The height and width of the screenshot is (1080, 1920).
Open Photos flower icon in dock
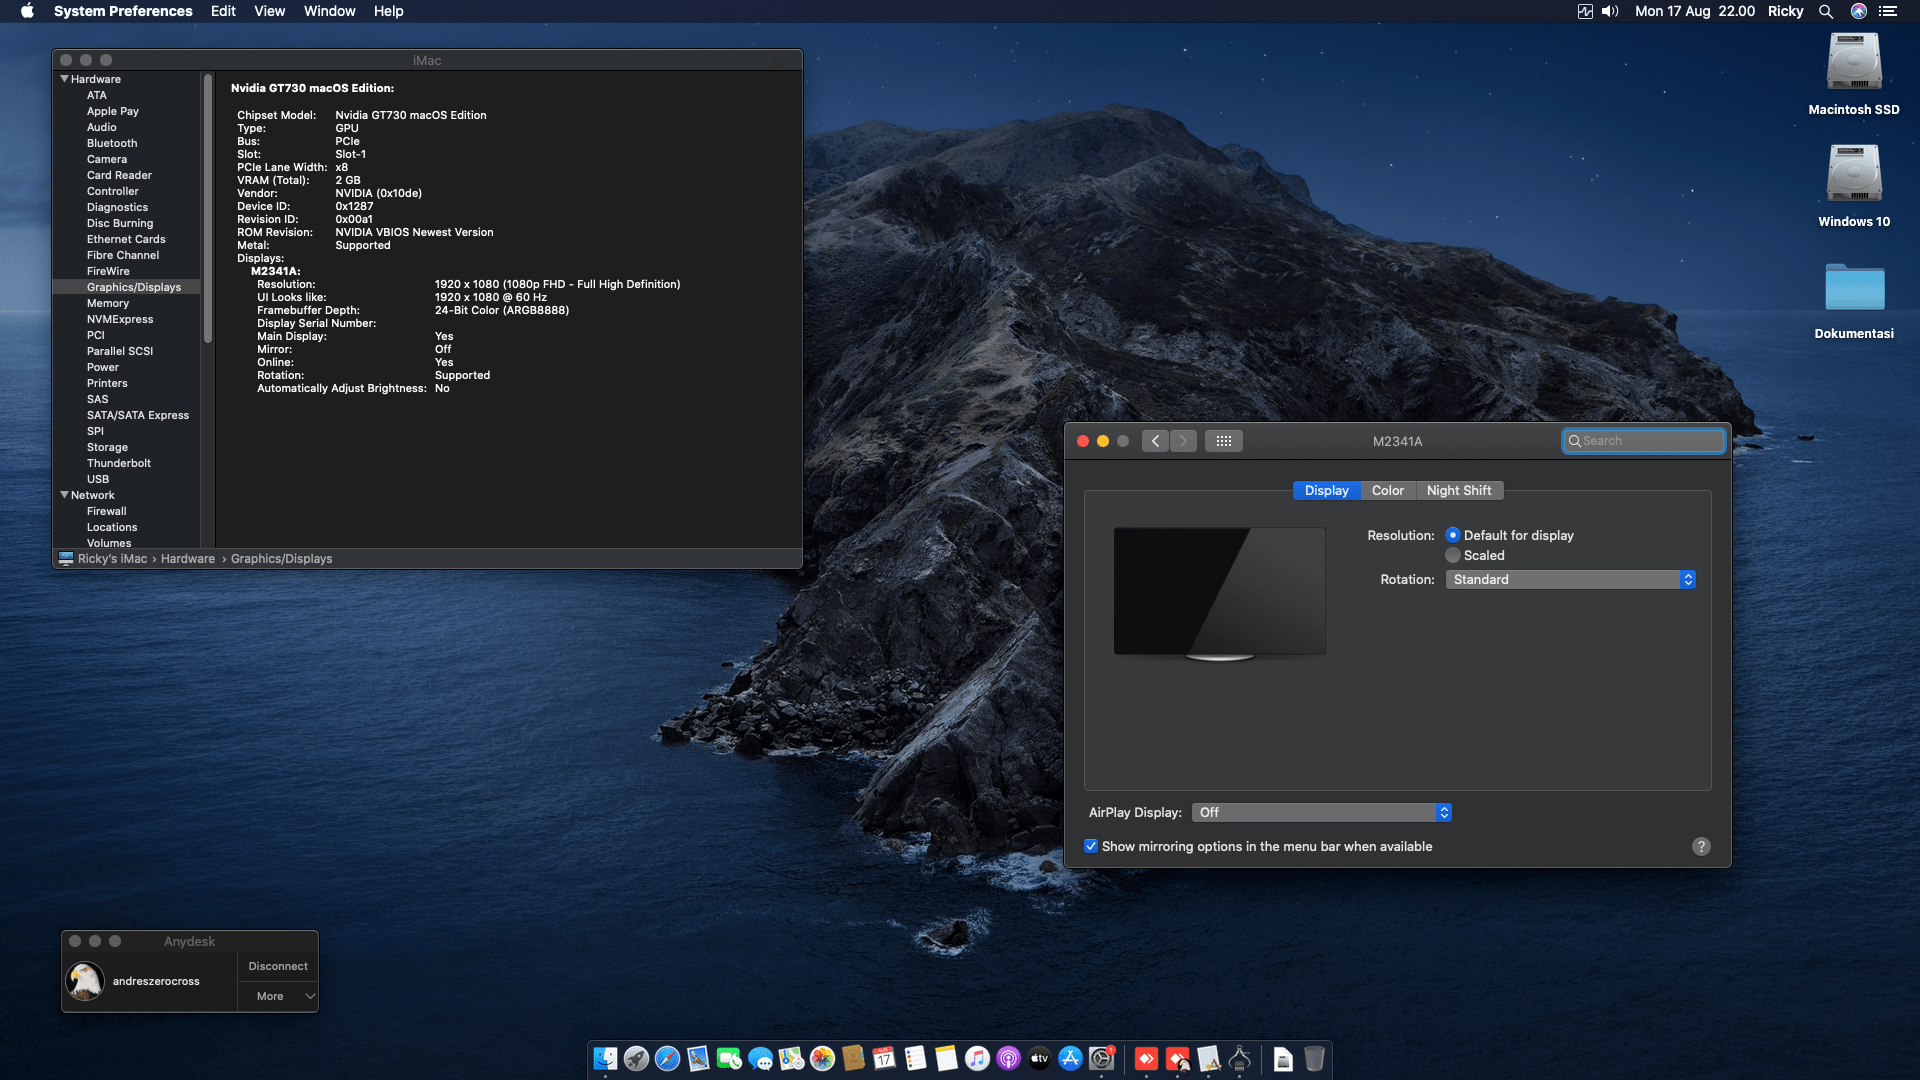(x=822, y=1058)
